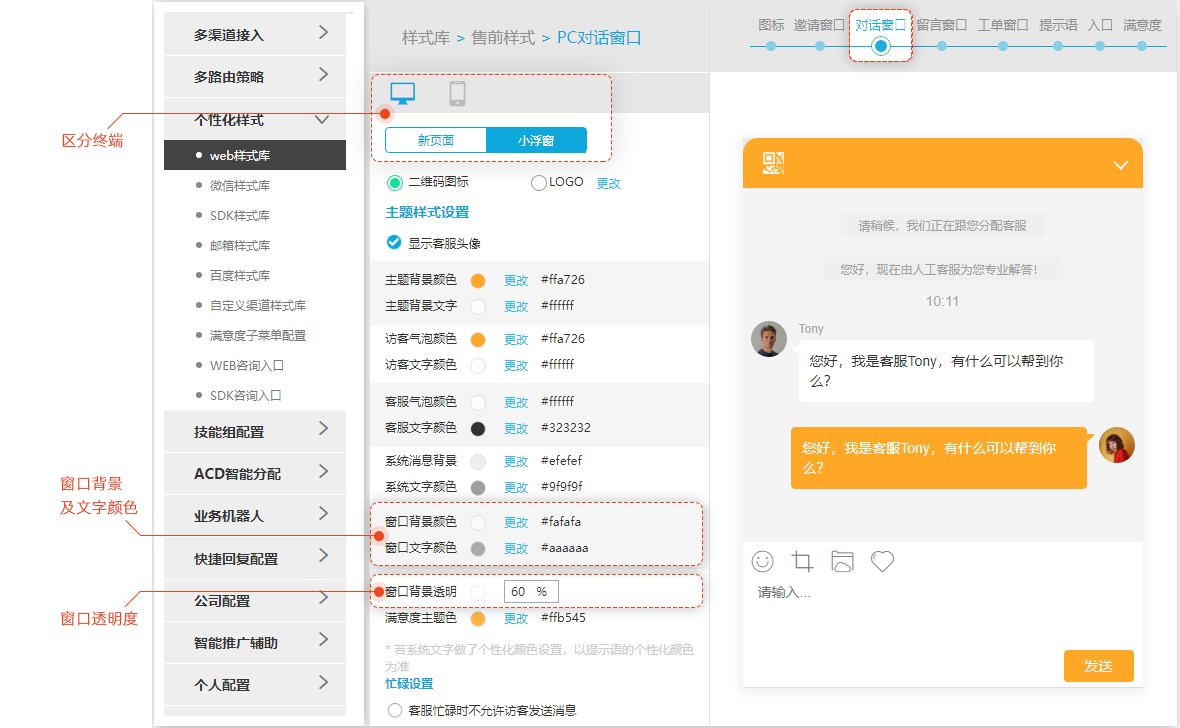Screen dimensions: 1180x728
Task: Minimize chat window using header chevron
Action: 1120,165
